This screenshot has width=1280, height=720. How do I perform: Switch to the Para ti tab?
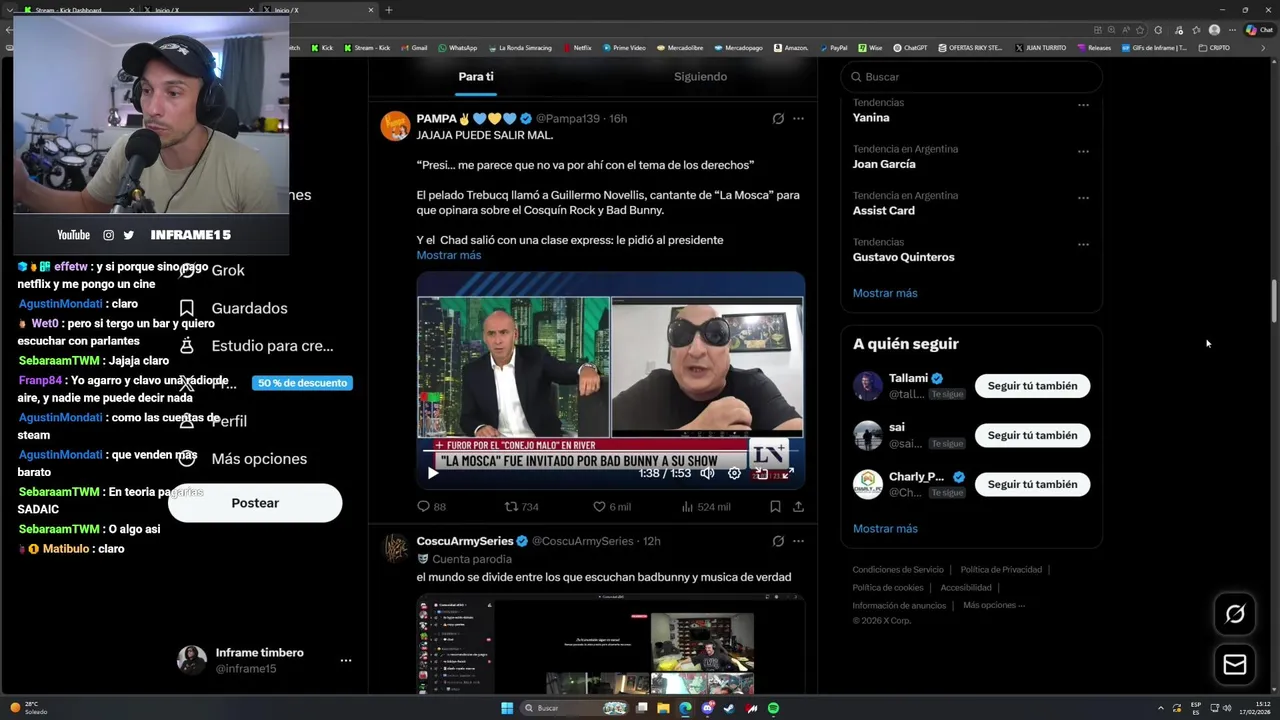(476, 77)
